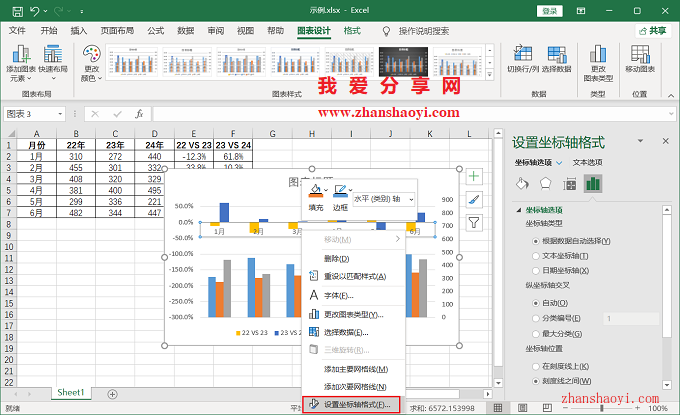Viewport: 680px width, 415px height.
Task: Select the Sheet1 worksheet tab
Action: [71, 393]
